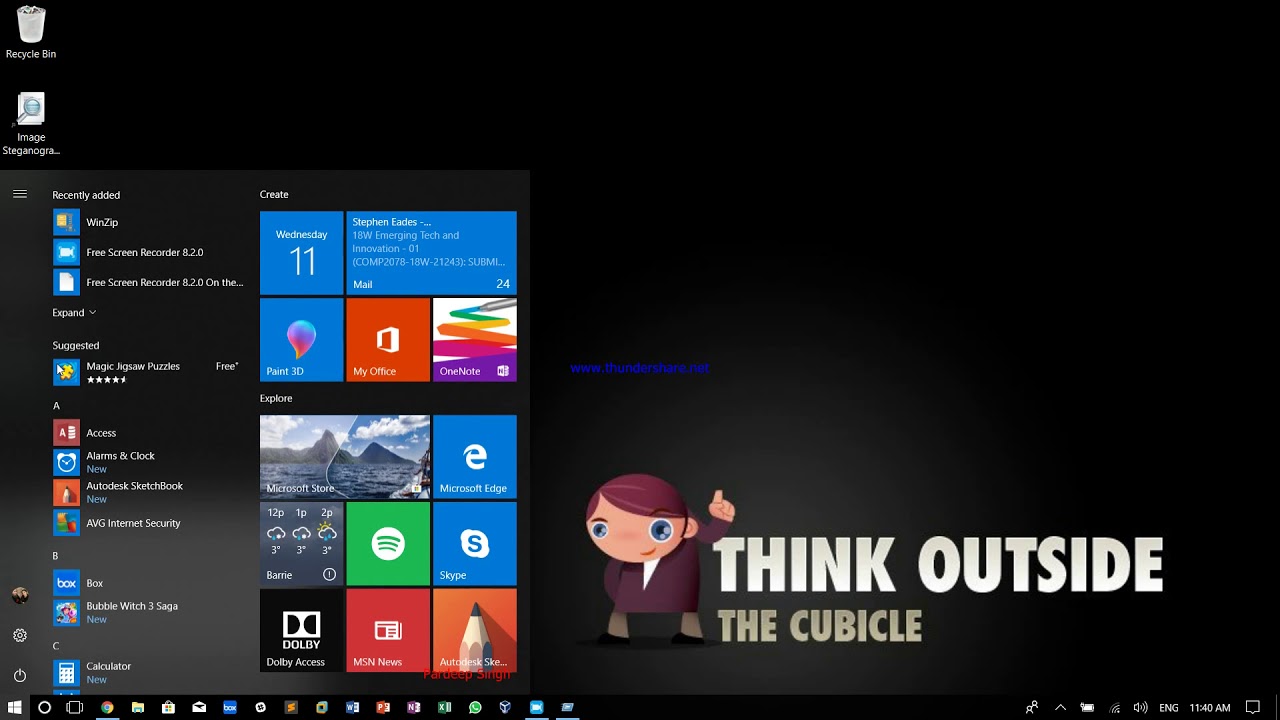Expand the Recently added list
Image resolution: width=1280 pixels, height=720 pixels.
pos(74,313)
